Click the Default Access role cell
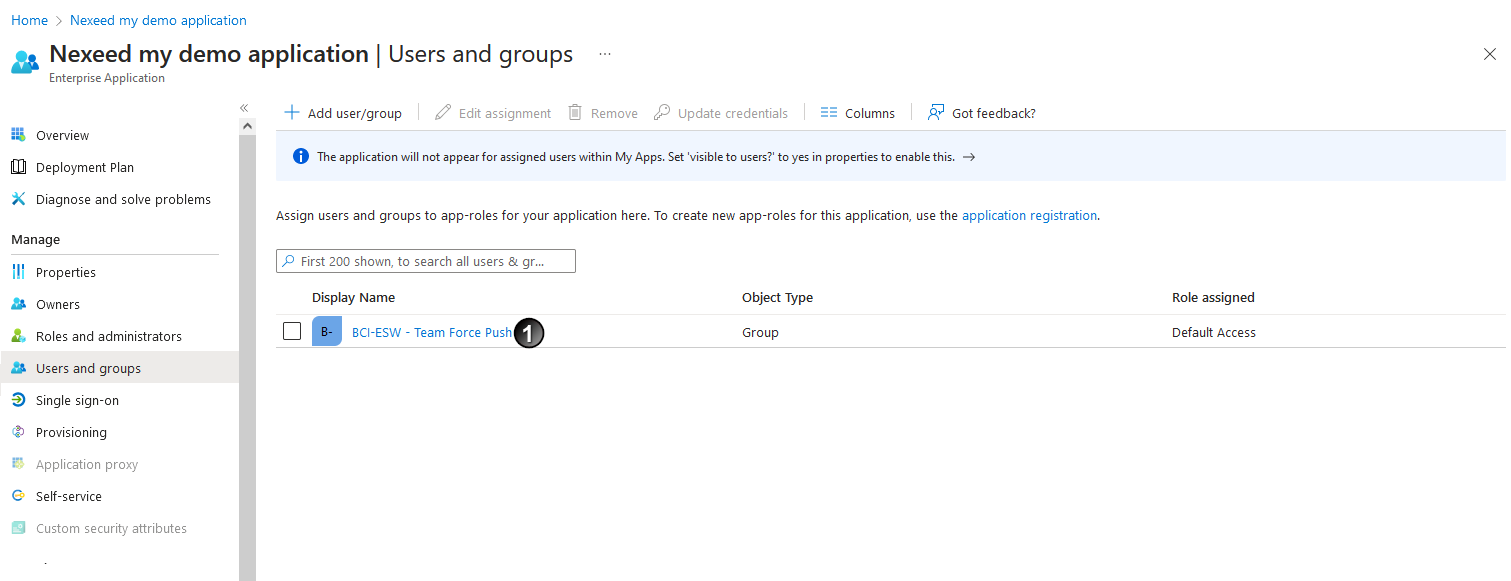Image resolution: width=1511 pixels, height=581 pixels. (1213, 332)
